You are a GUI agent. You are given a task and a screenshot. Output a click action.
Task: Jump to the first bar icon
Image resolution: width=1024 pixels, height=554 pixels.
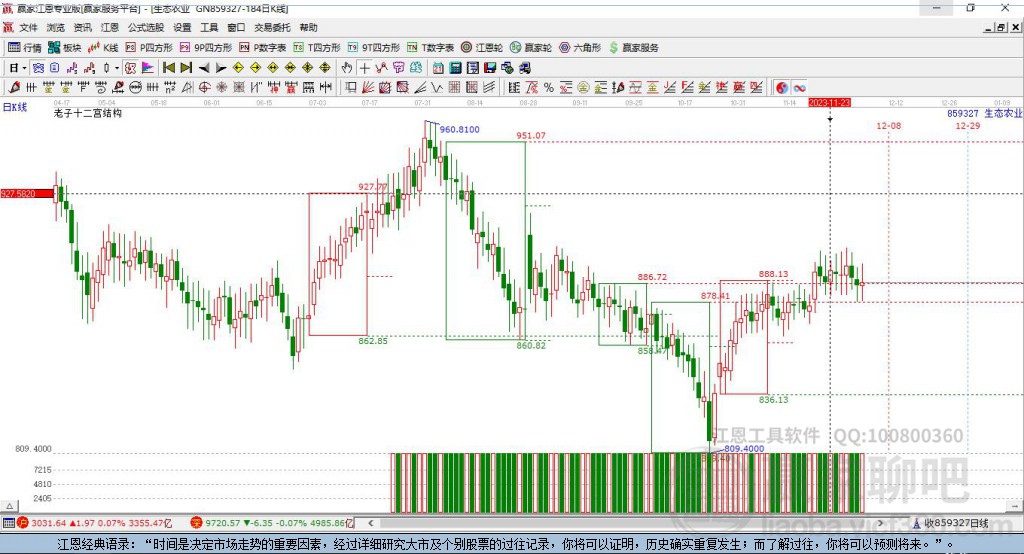(168, 68)
